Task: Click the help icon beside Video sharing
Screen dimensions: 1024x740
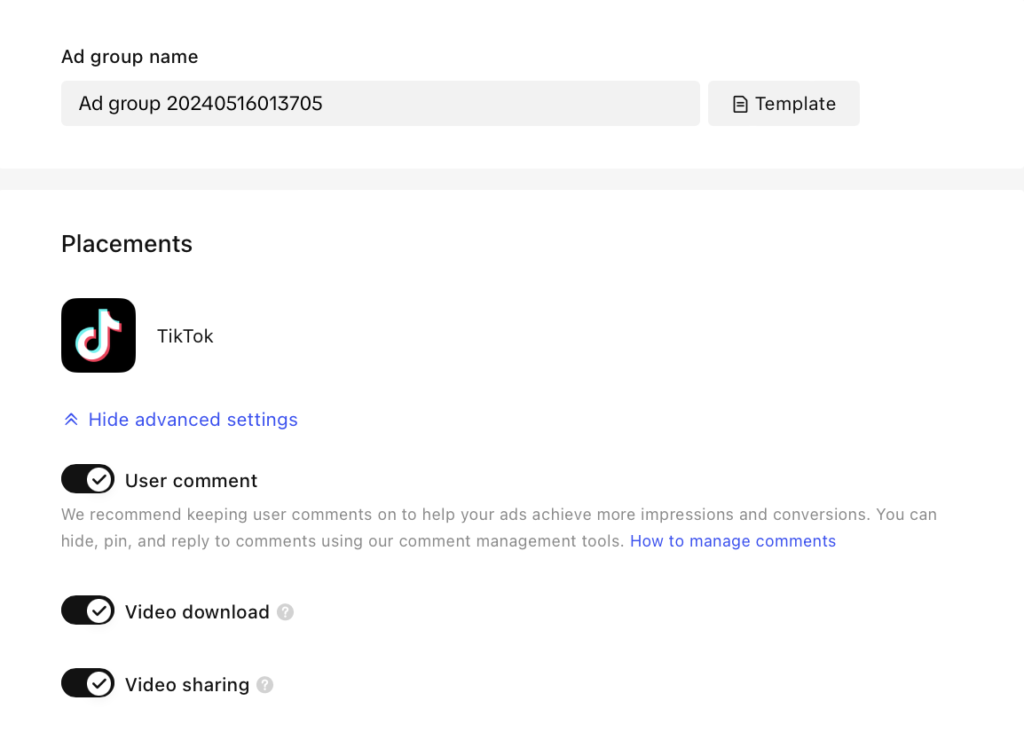Action: click(x=265, y=685)
